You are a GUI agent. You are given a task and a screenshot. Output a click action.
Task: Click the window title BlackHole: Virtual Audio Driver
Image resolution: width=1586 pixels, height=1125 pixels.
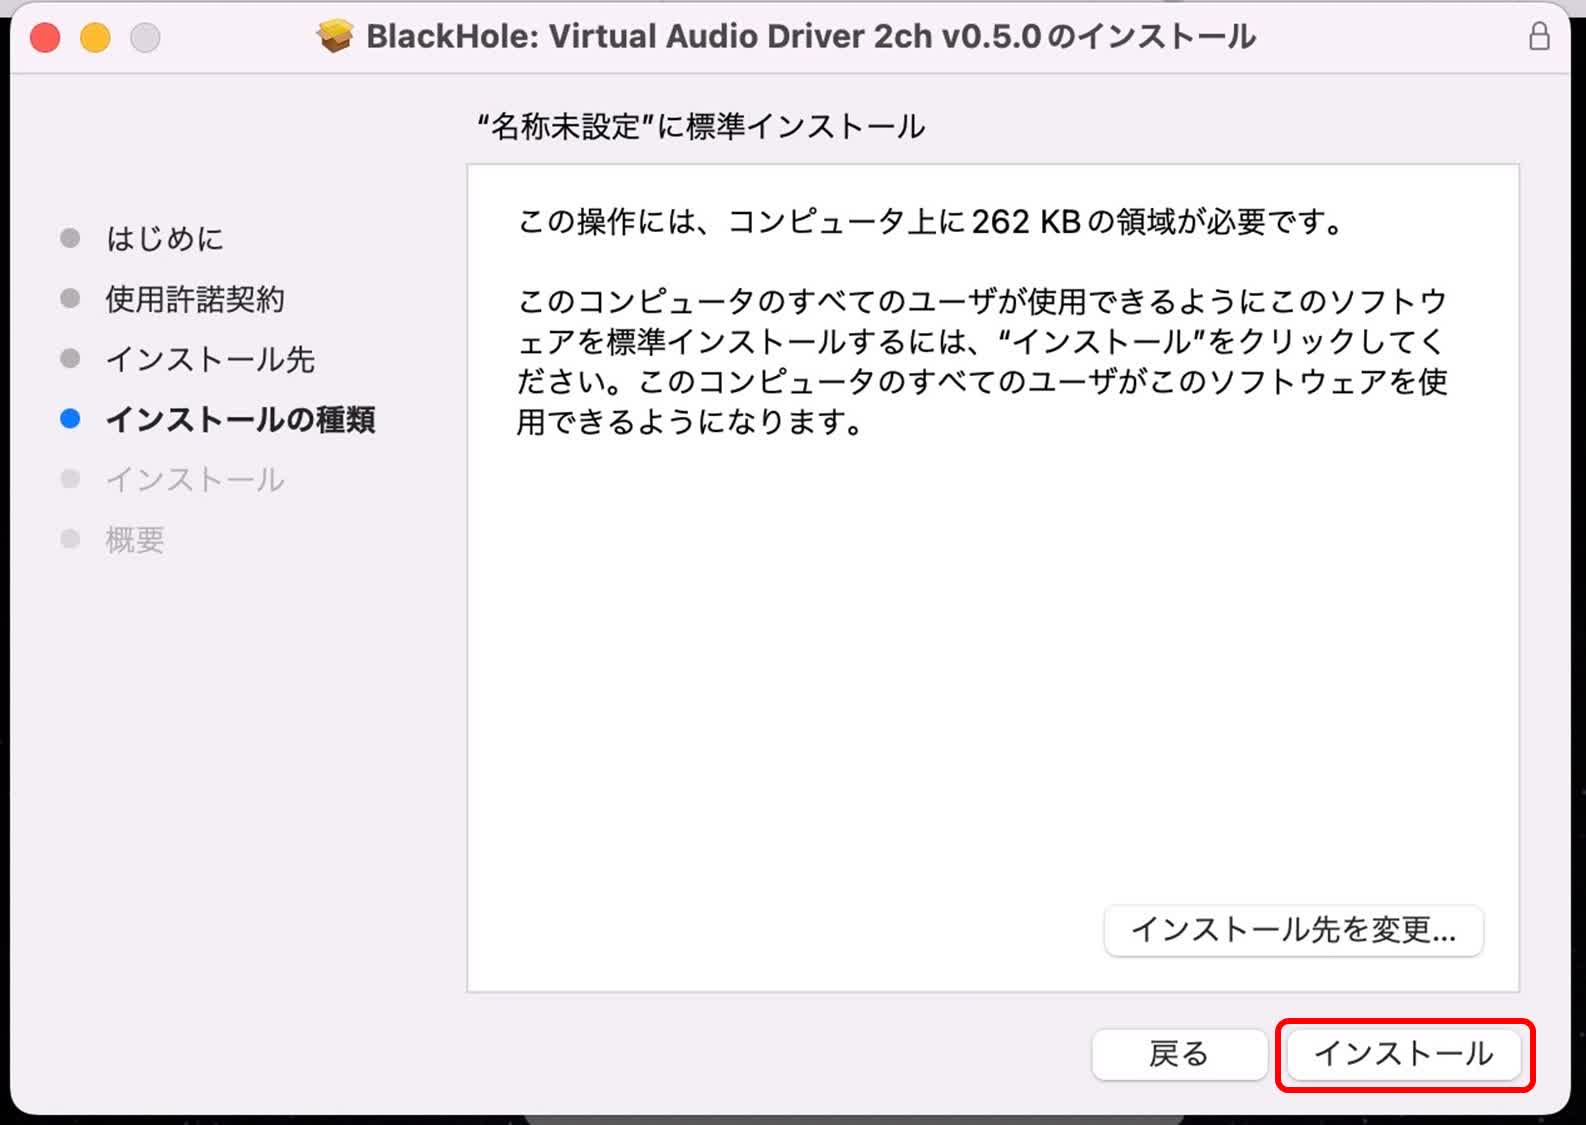(810, 37)
